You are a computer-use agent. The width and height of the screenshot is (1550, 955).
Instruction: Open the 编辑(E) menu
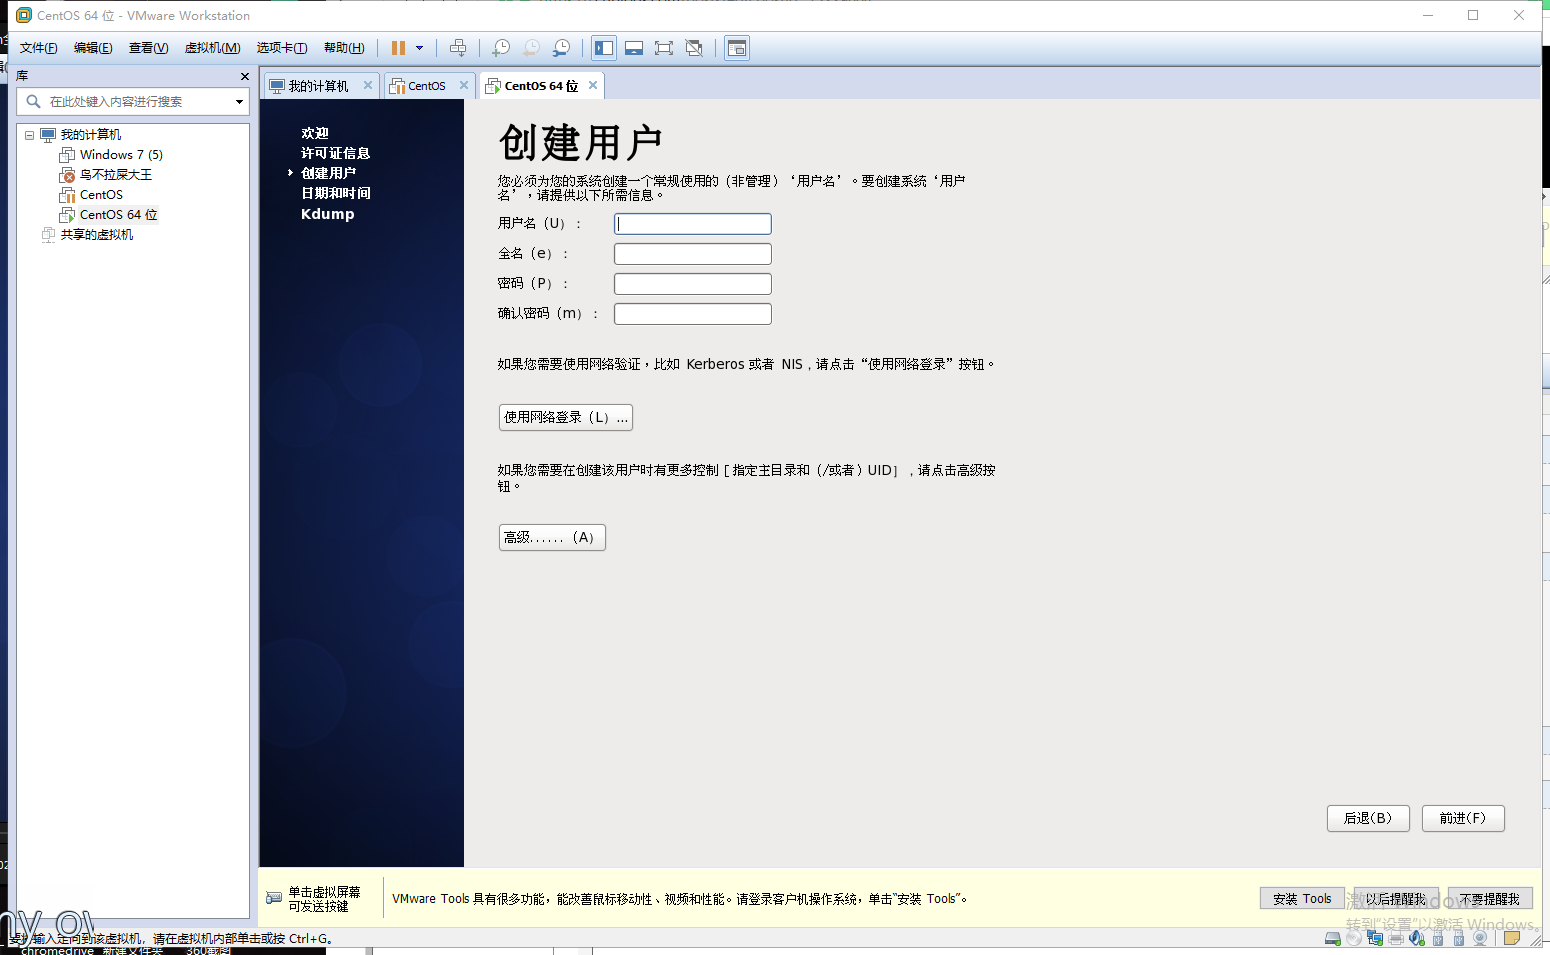click(93, 48)
